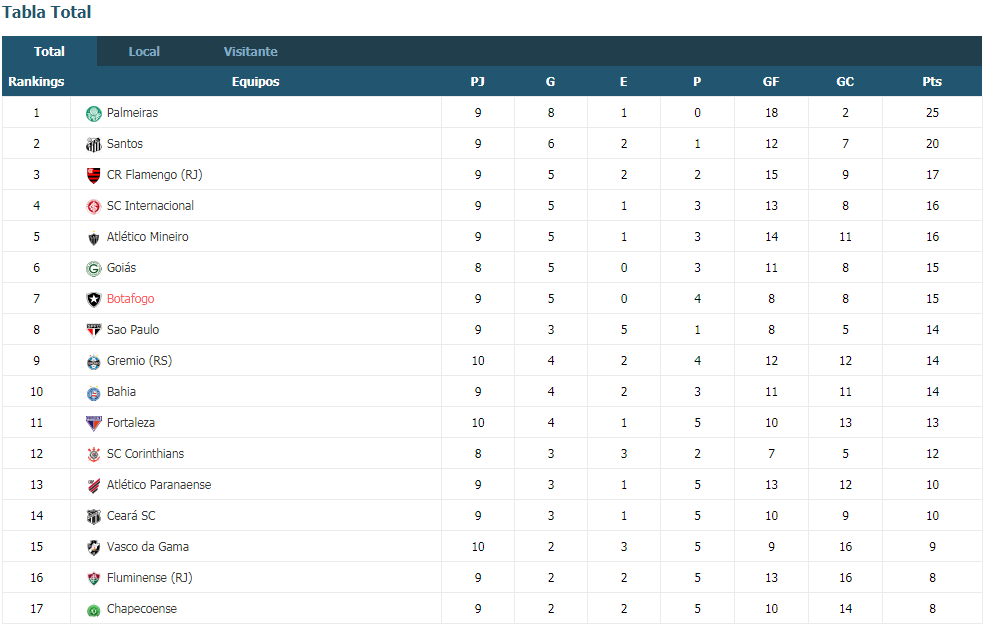The width and height of the screenshot is (985, 624).
Task: Click the Chapecoense crest icon
Action: tap(94, 610)
